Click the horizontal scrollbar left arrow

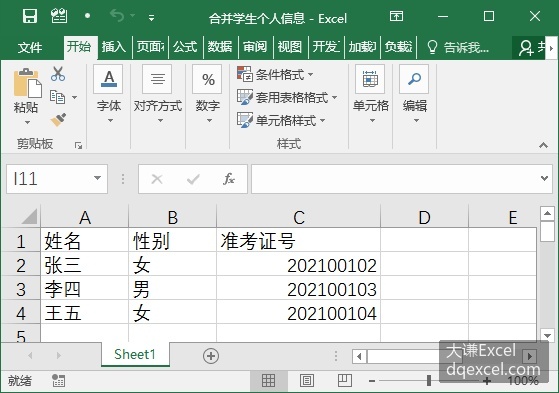point(359,356)
